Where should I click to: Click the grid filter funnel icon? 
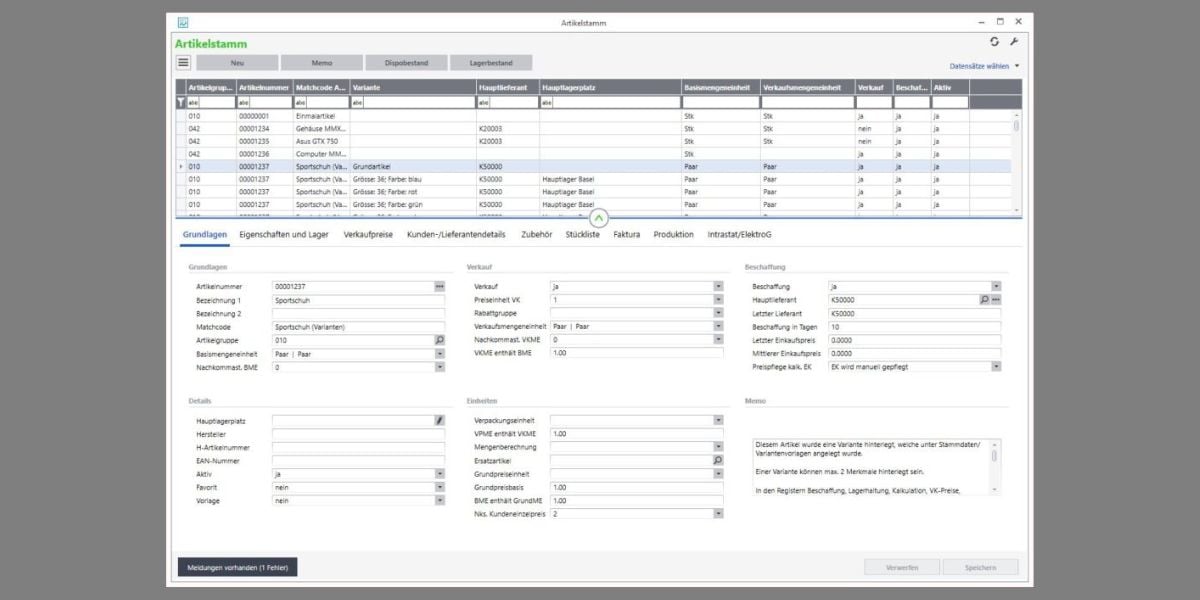pos(181,102)
